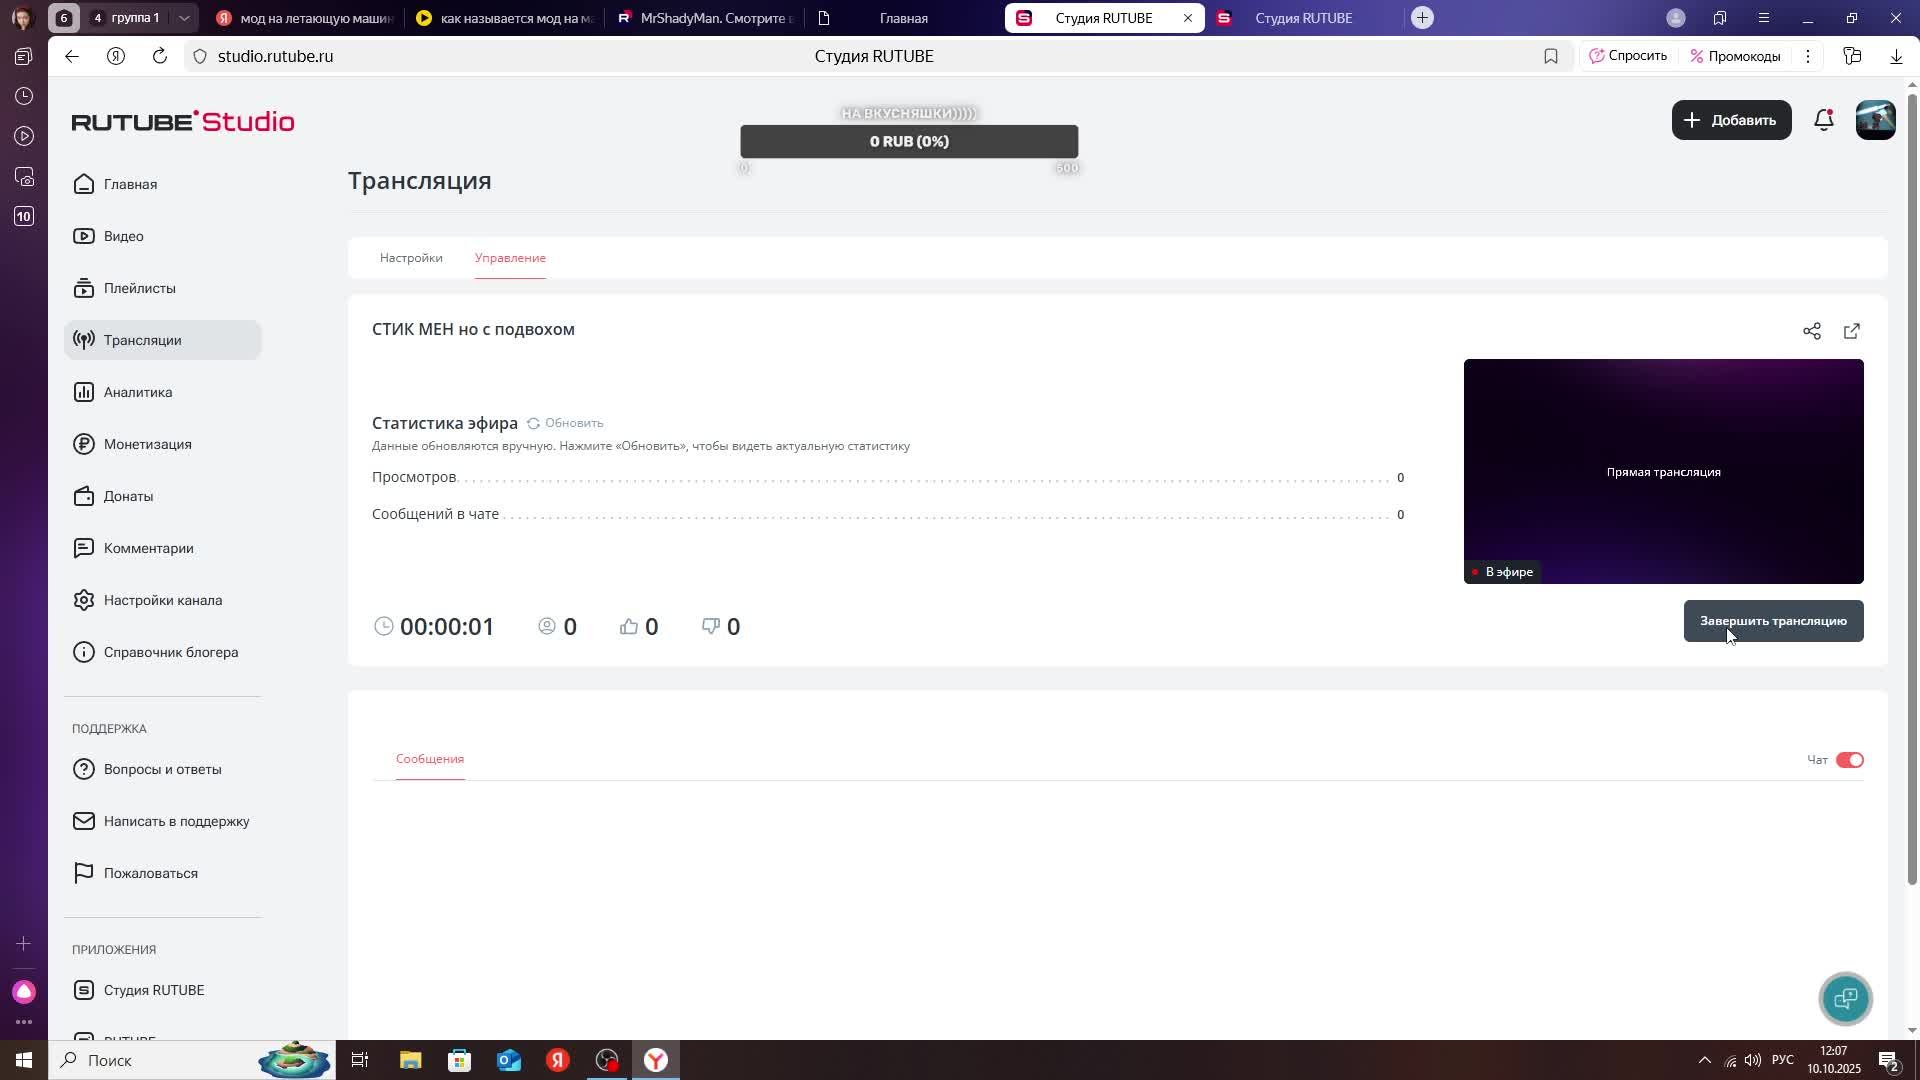Click the share icon for the stream
1920x1080 pixels.
tap(1811, 331)
